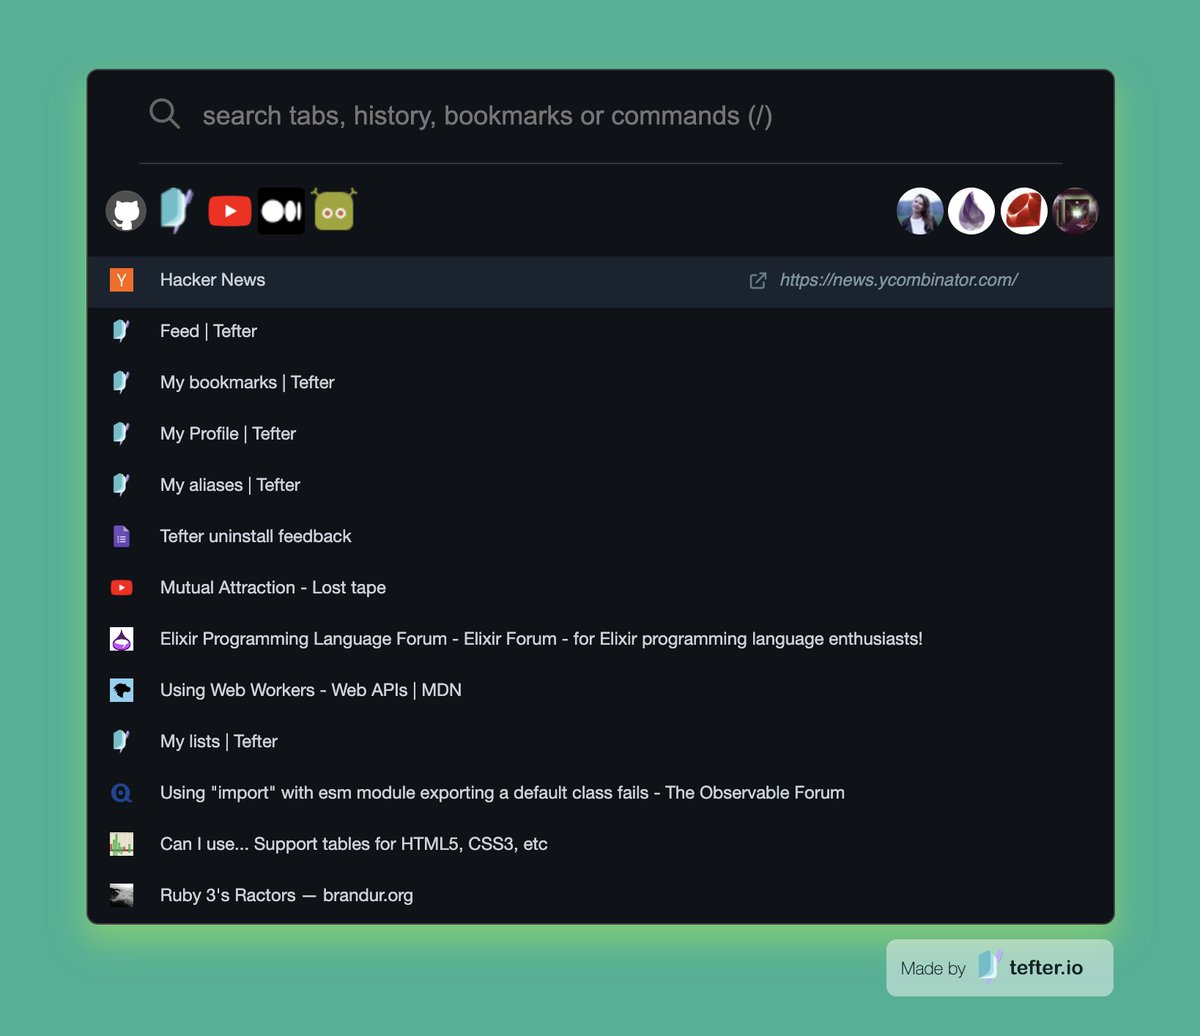Open the green Shrek shortcut icon
This screenshot has height=1036, width=1200.
point(333,210)
